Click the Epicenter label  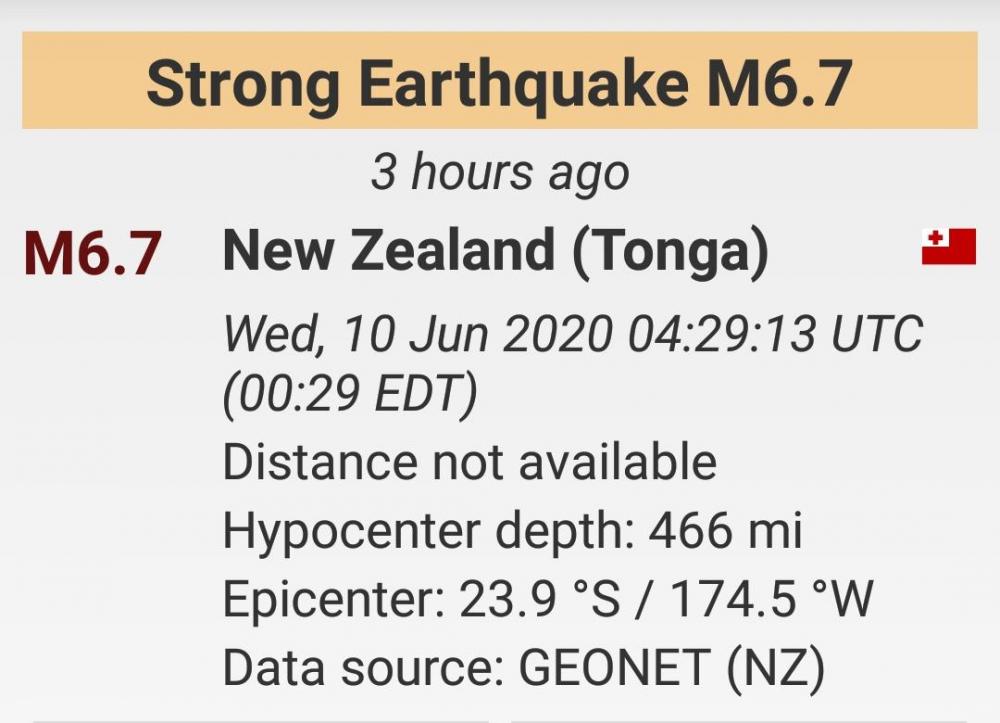334,599
